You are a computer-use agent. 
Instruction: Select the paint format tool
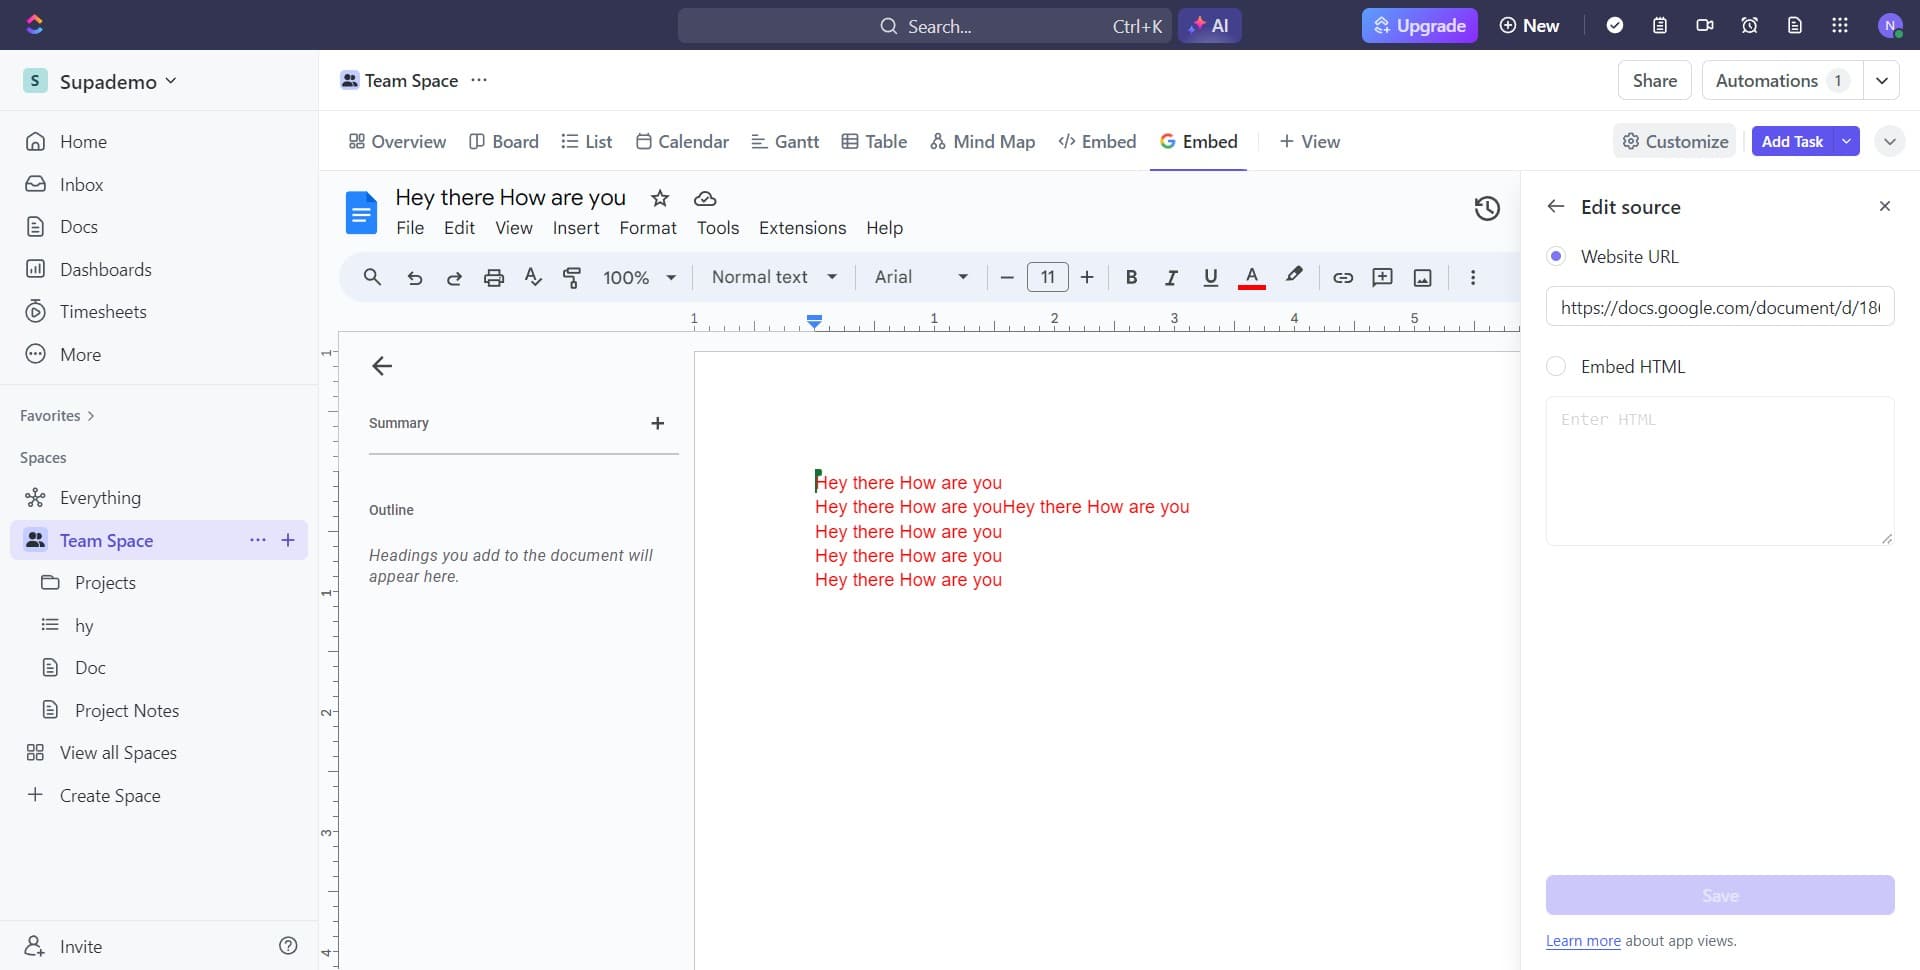(x=572, y=278)
